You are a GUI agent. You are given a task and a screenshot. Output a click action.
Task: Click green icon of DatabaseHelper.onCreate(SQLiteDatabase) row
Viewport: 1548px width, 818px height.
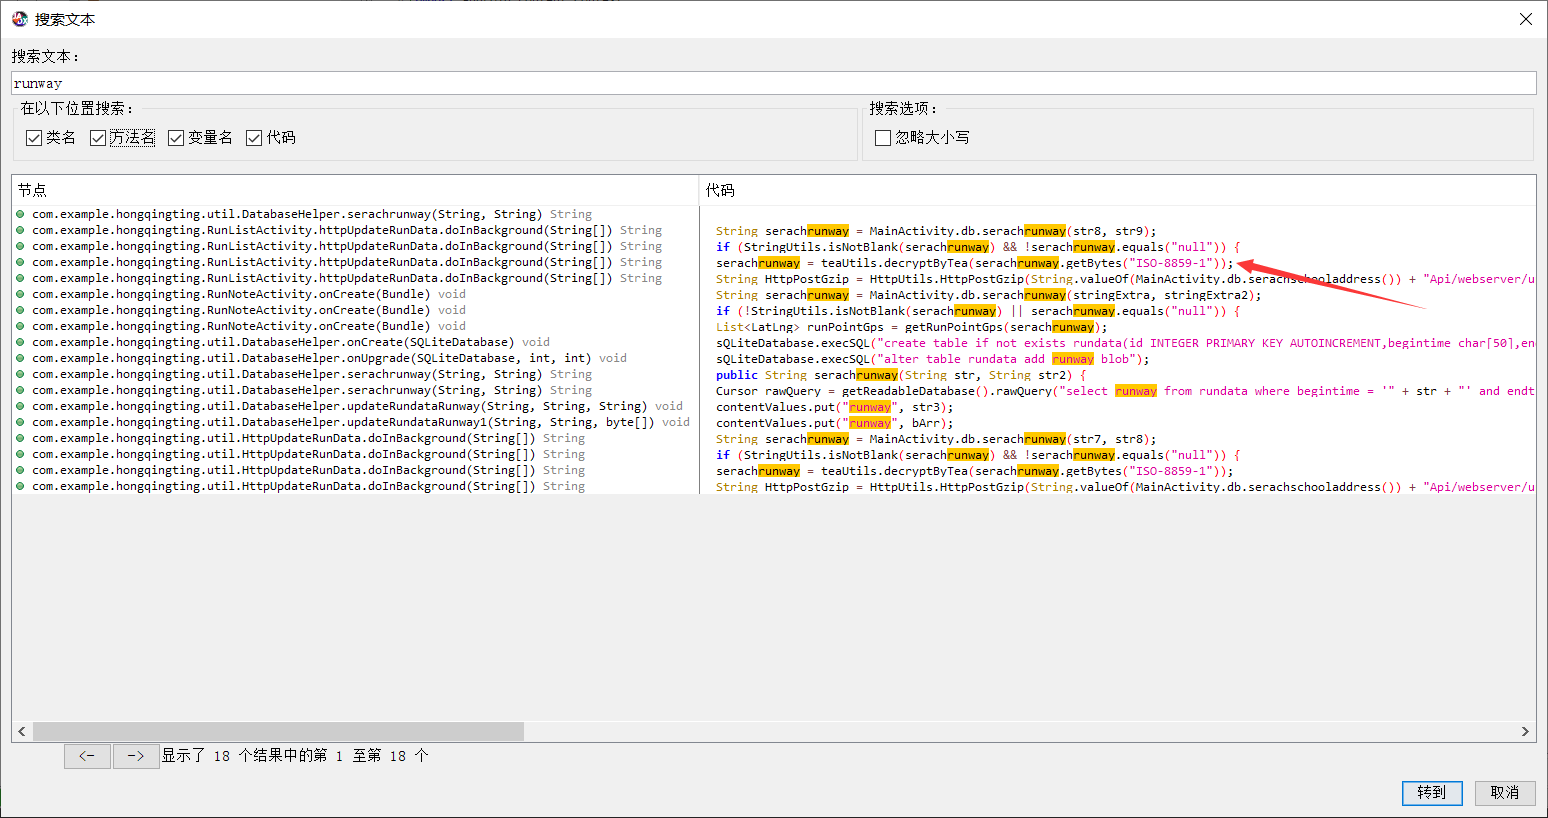pos(20,342)
